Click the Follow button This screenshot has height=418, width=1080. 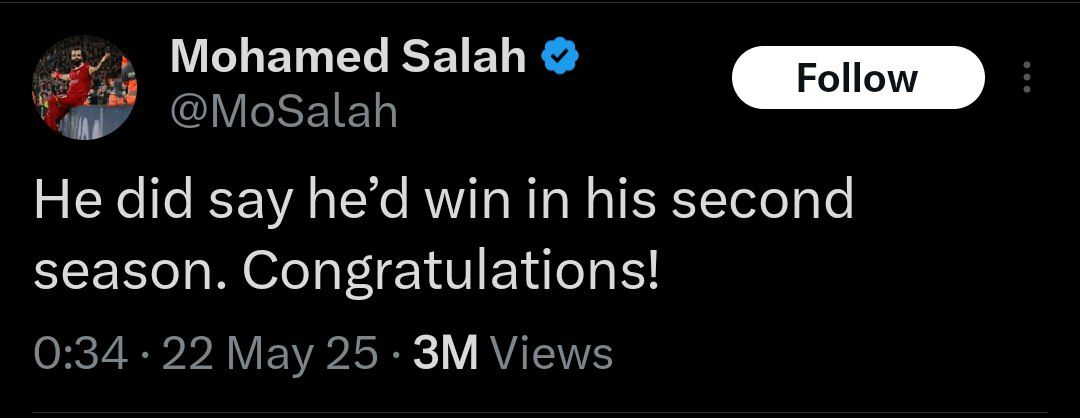point(857,78)
